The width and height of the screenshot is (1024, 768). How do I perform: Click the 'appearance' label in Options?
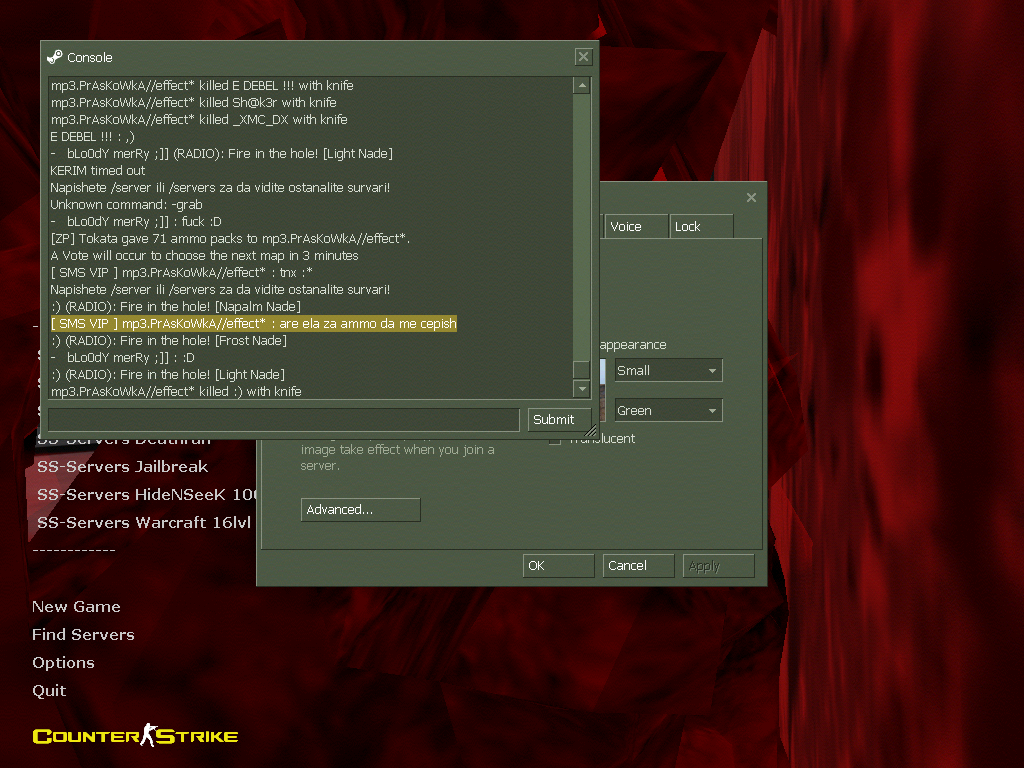click(x=633, y=345)
